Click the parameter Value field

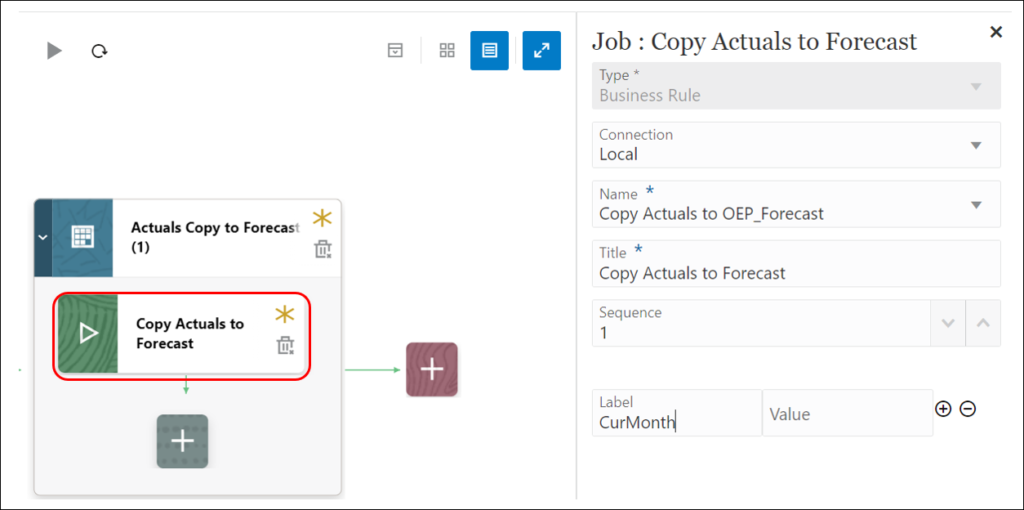click(x=846, y=413)
